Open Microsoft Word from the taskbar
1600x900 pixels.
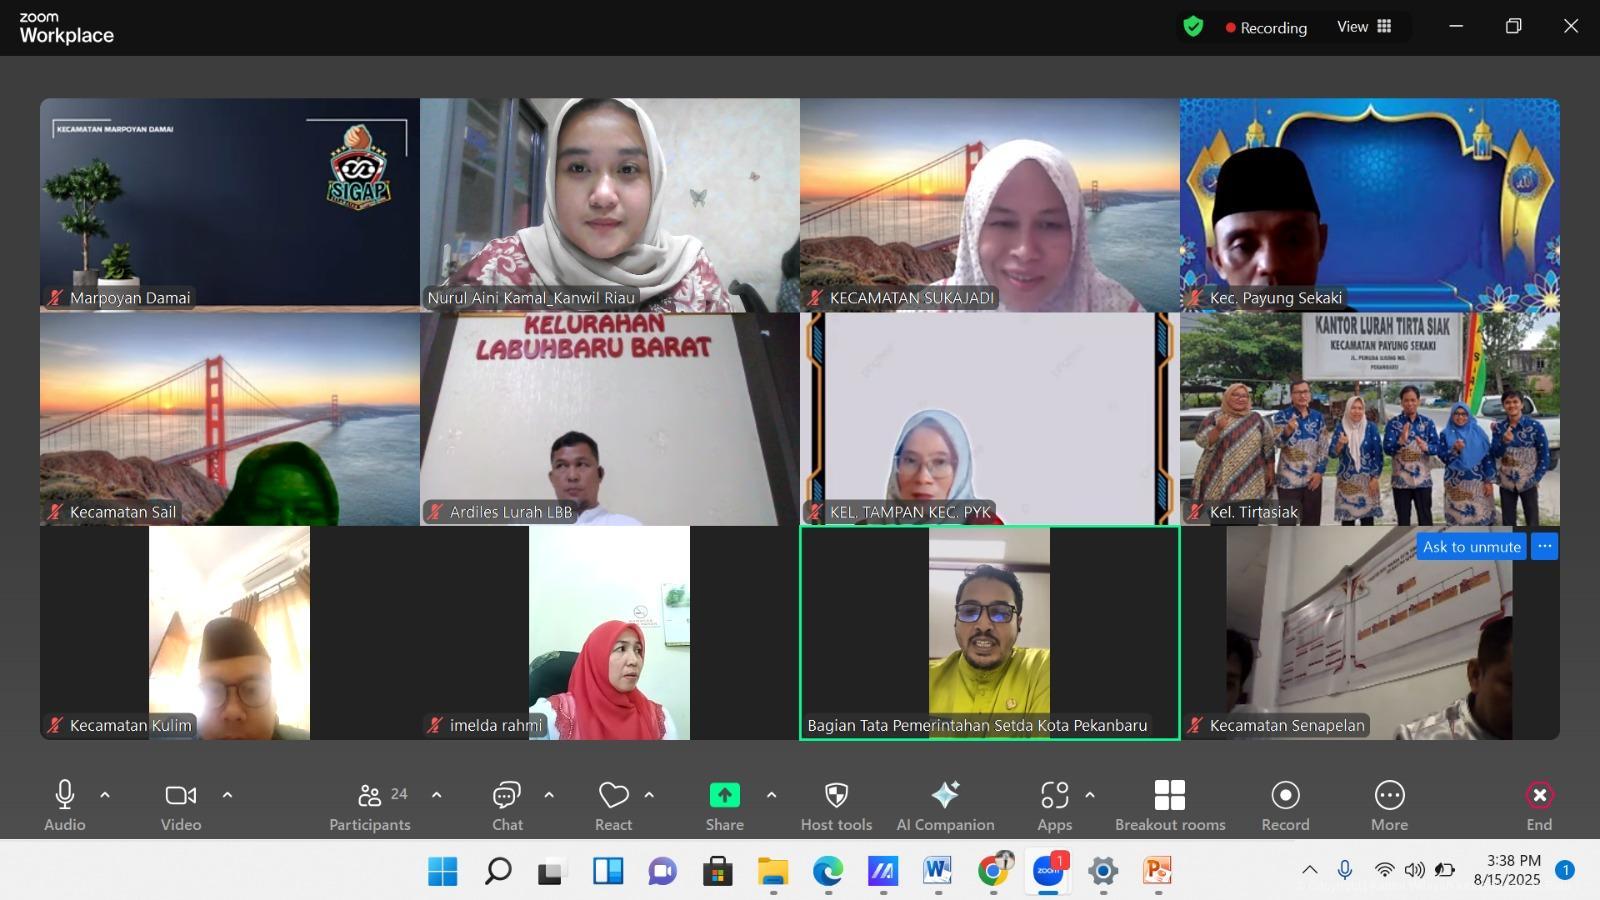click(937, 871)
